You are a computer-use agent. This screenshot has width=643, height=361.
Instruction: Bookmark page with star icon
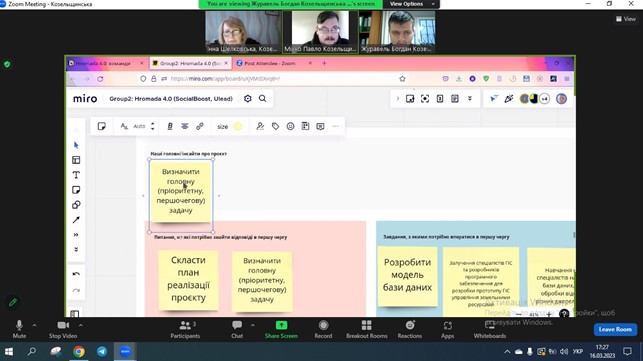pyautogui.click(x=402, y=79)
